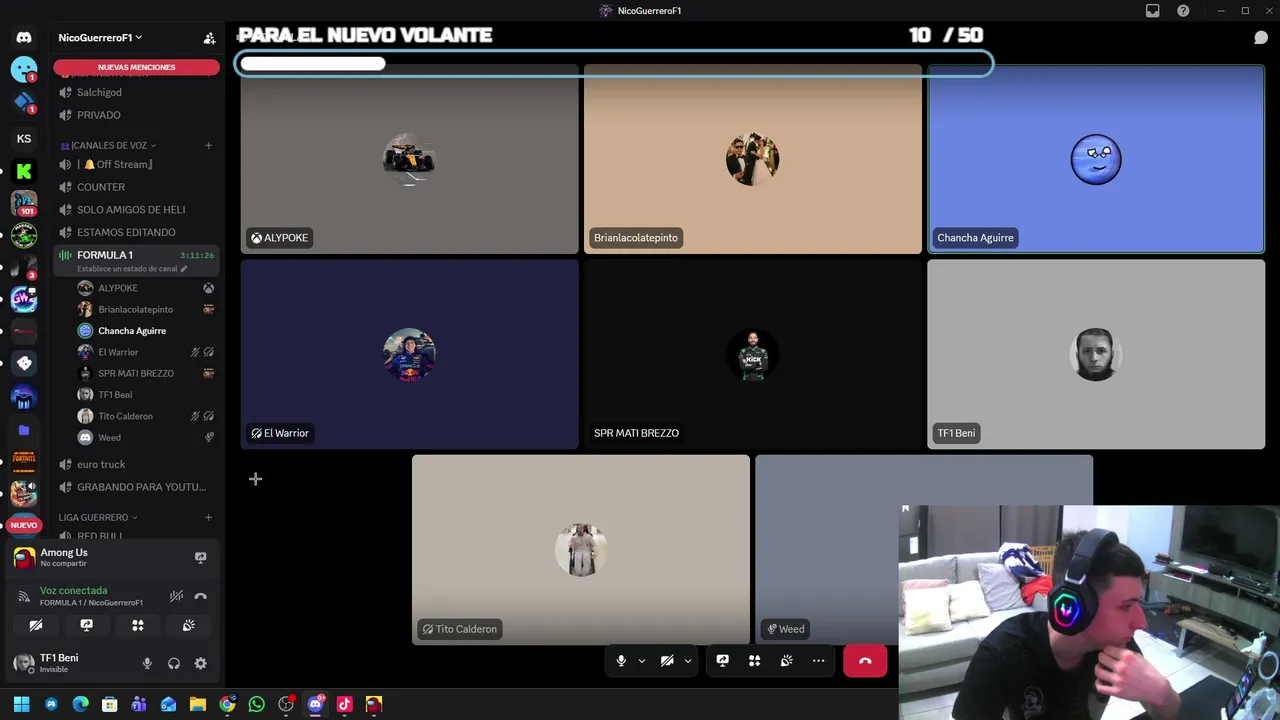The image size is (1280, 720).
Task: Open the Fortnite server icon
Action: [x=24, y=460]
